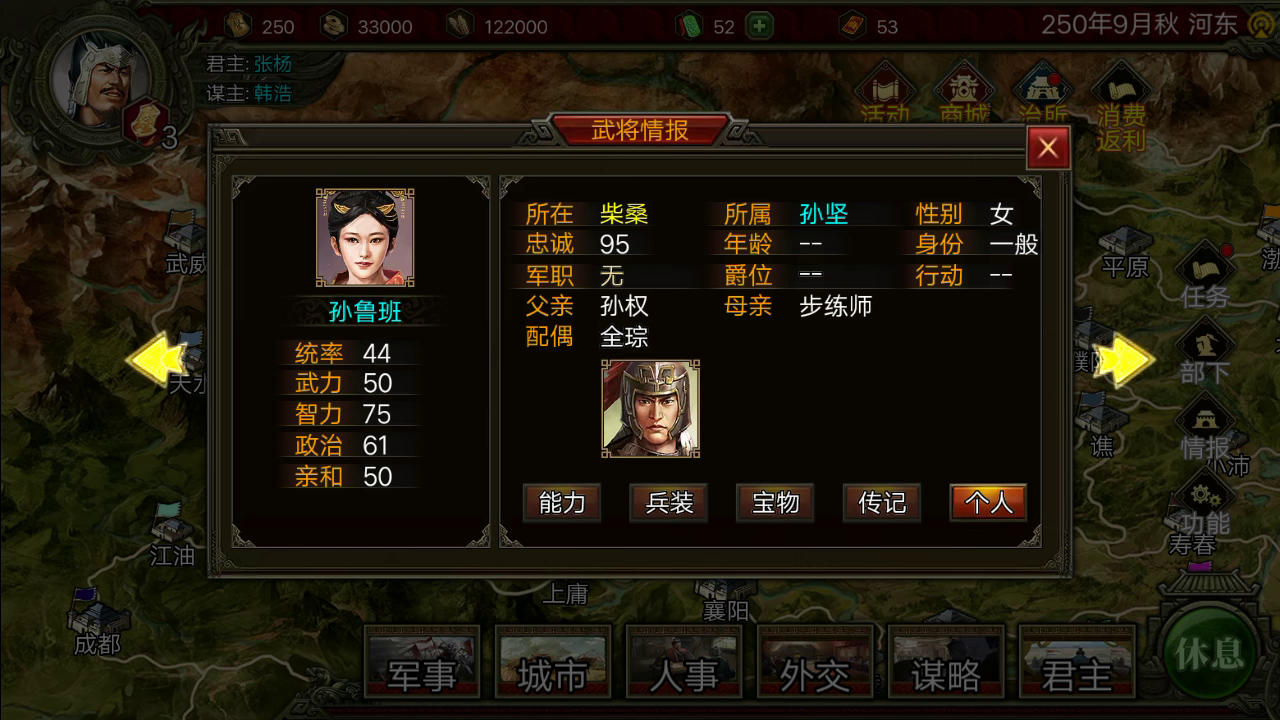This screenshot has height=720, width=1280.
Task: Switch to the 传记 tab
Action: pos(882,503)
